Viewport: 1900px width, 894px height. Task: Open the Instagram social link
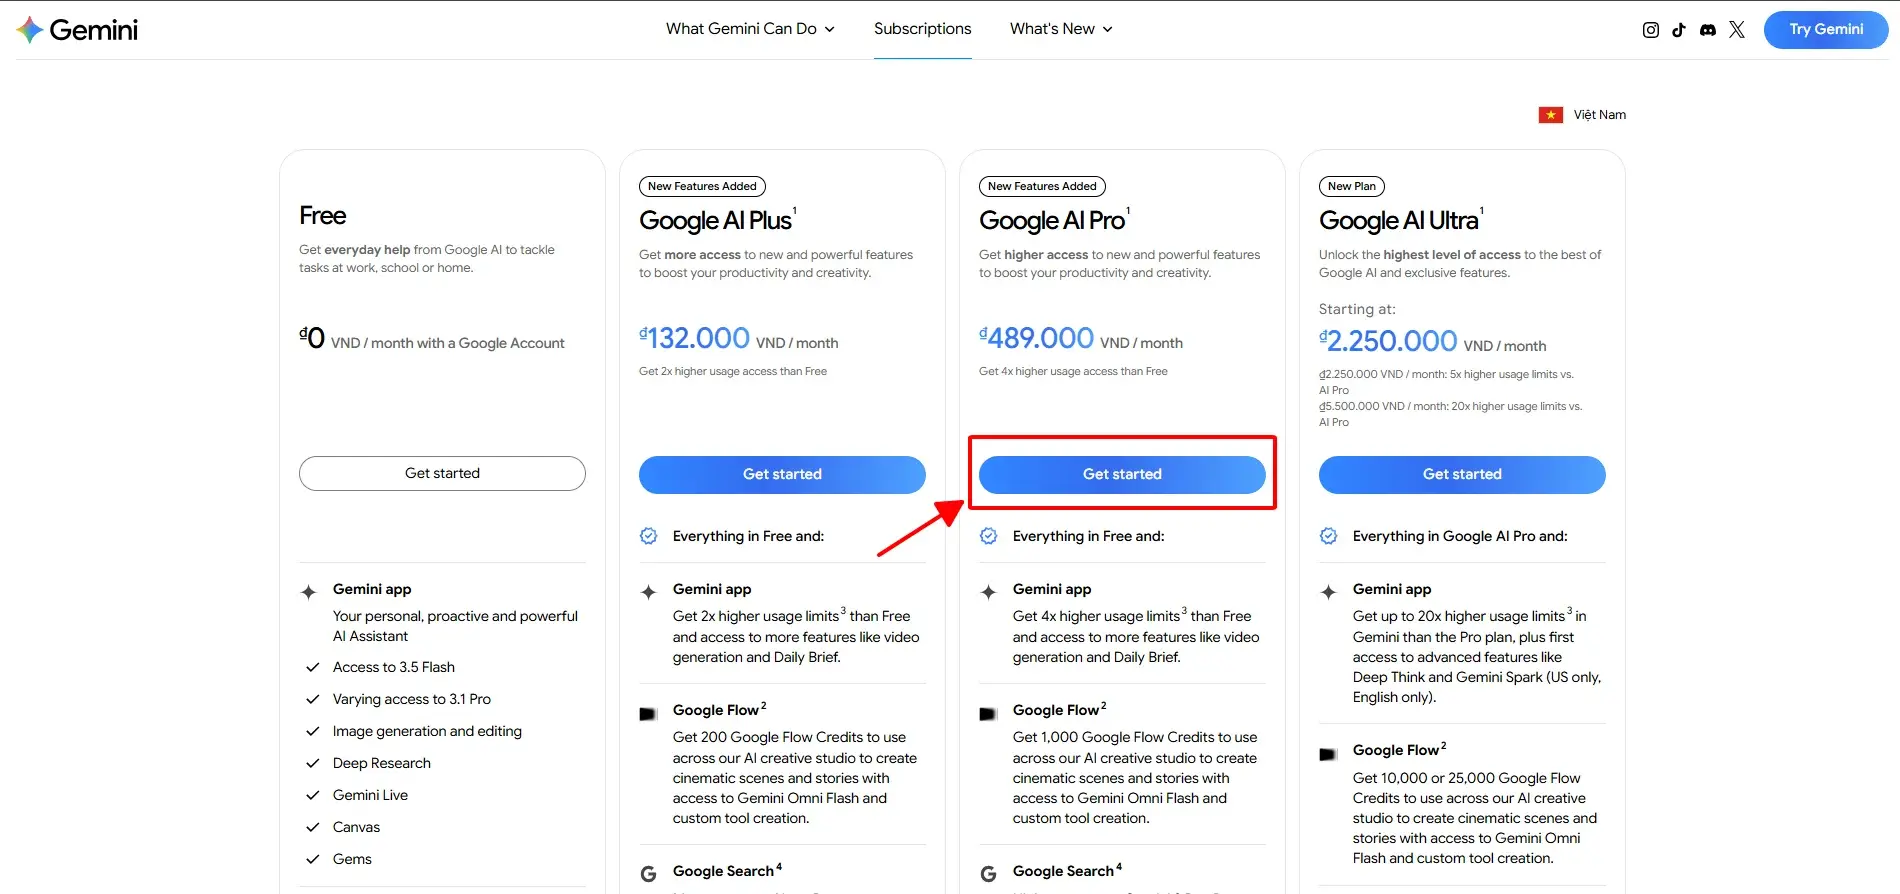point(1651,30)
